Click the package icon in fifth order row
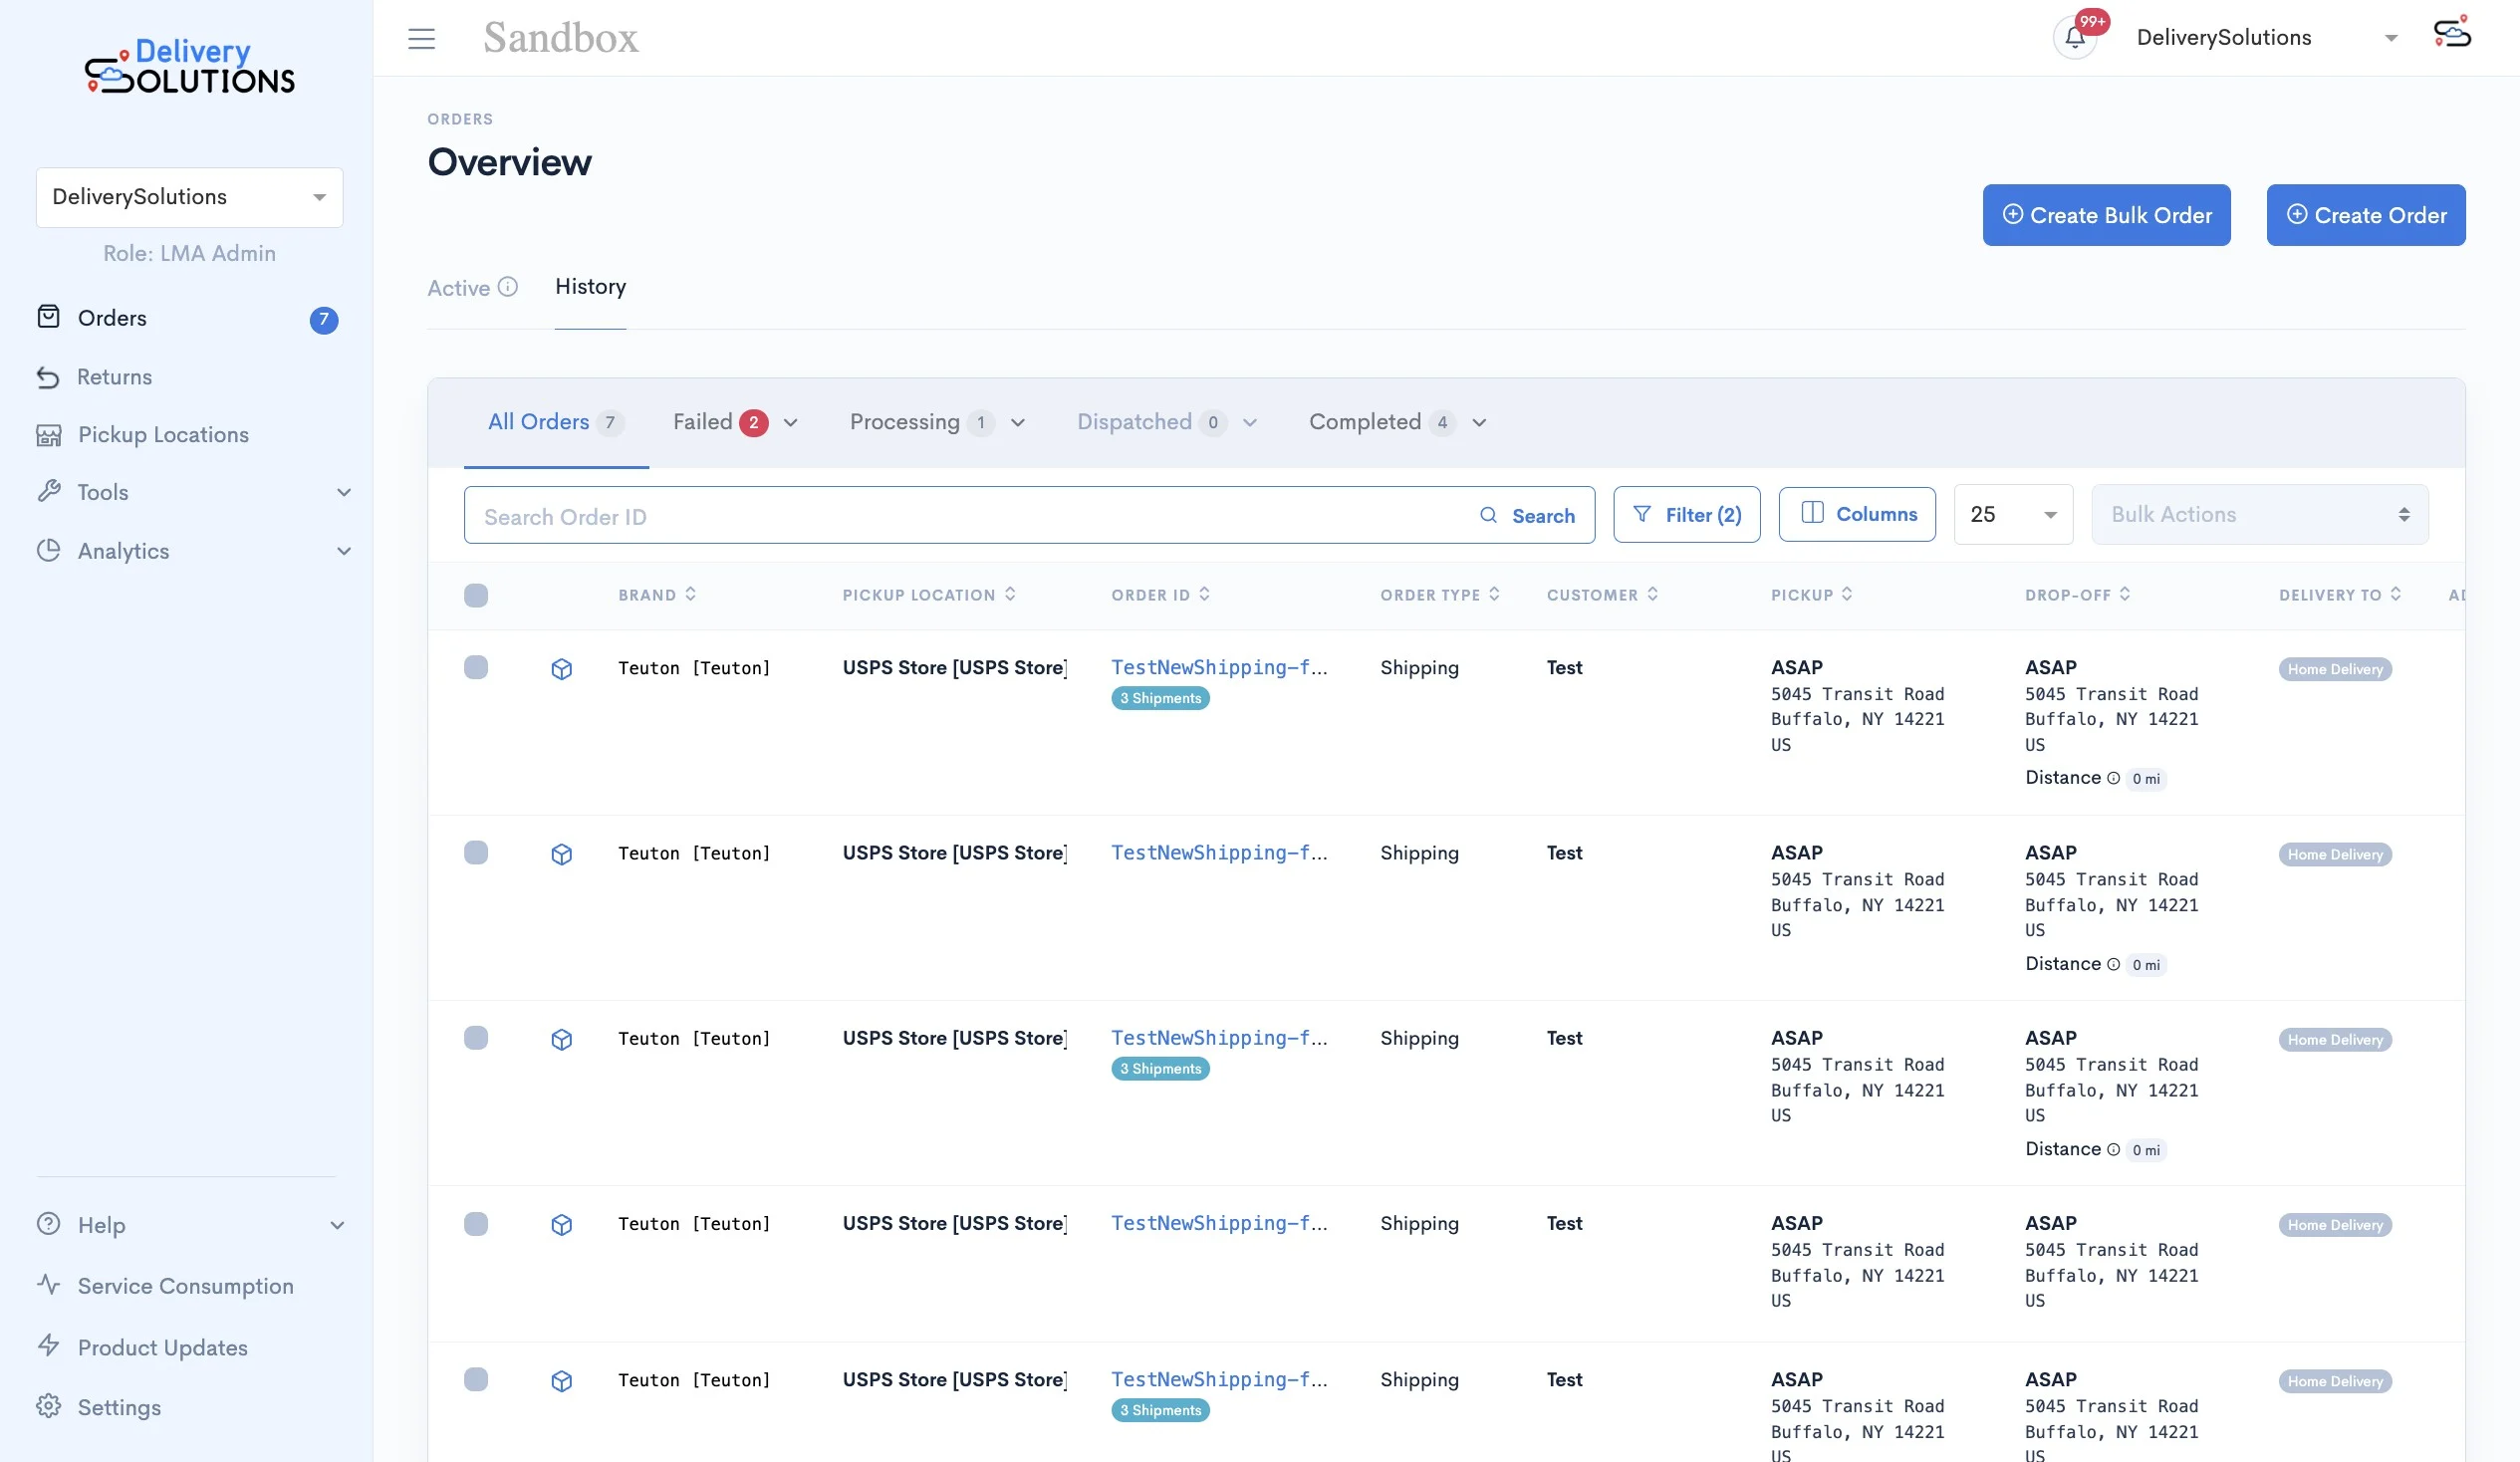Viewport: 2520px width, 1462px height. pyautogui.click(x=562, y=1381)
